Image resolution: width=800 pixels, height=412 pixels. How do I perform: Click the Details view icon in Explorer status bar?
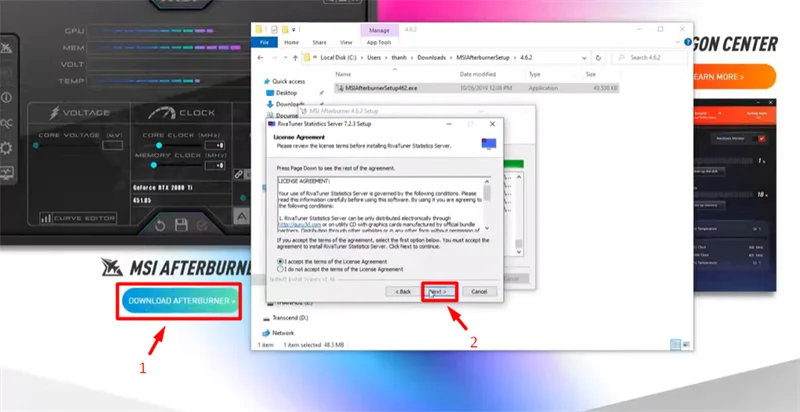676,345
